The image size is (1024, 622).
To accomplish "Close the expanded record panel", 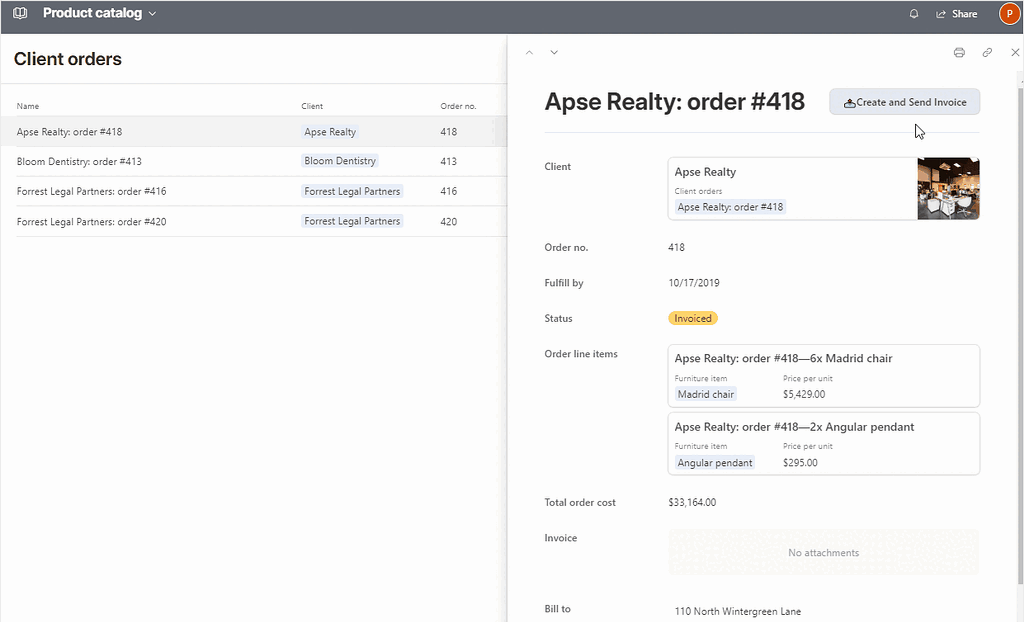I will (1015, 52).
